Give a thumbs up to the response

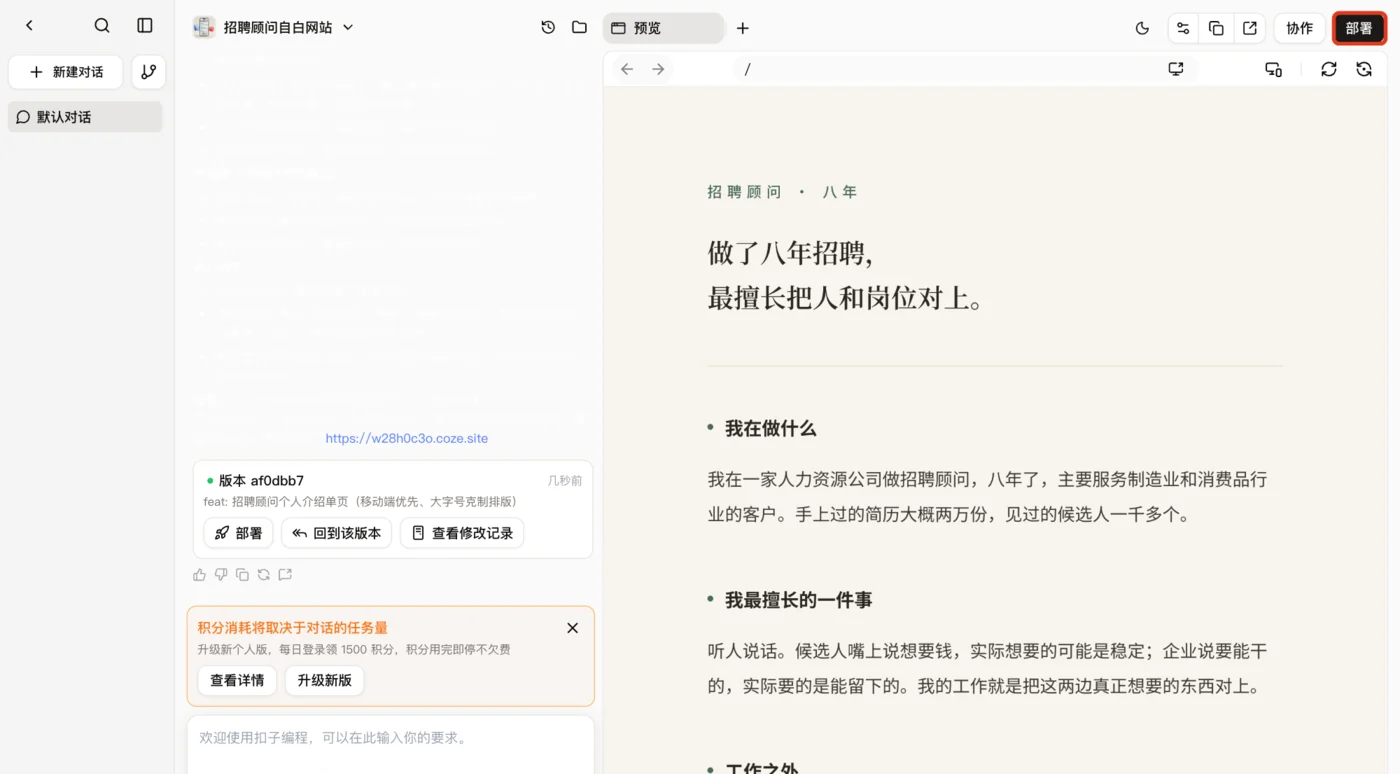(200, 574)
